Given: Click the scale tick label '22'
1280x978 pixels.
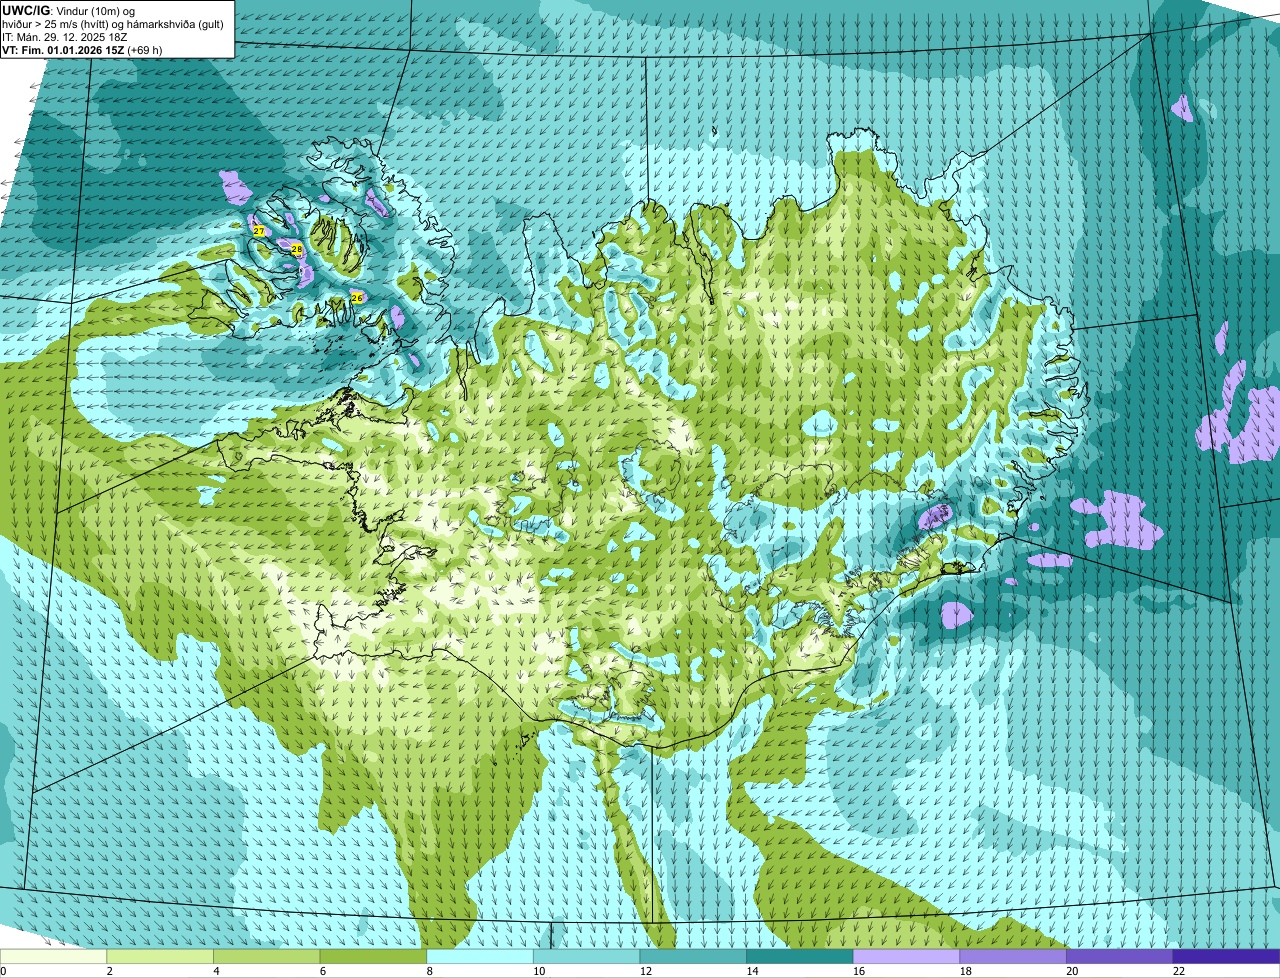Looking at the screenshot, I should pyautogui.click(x=1178, y=971).
